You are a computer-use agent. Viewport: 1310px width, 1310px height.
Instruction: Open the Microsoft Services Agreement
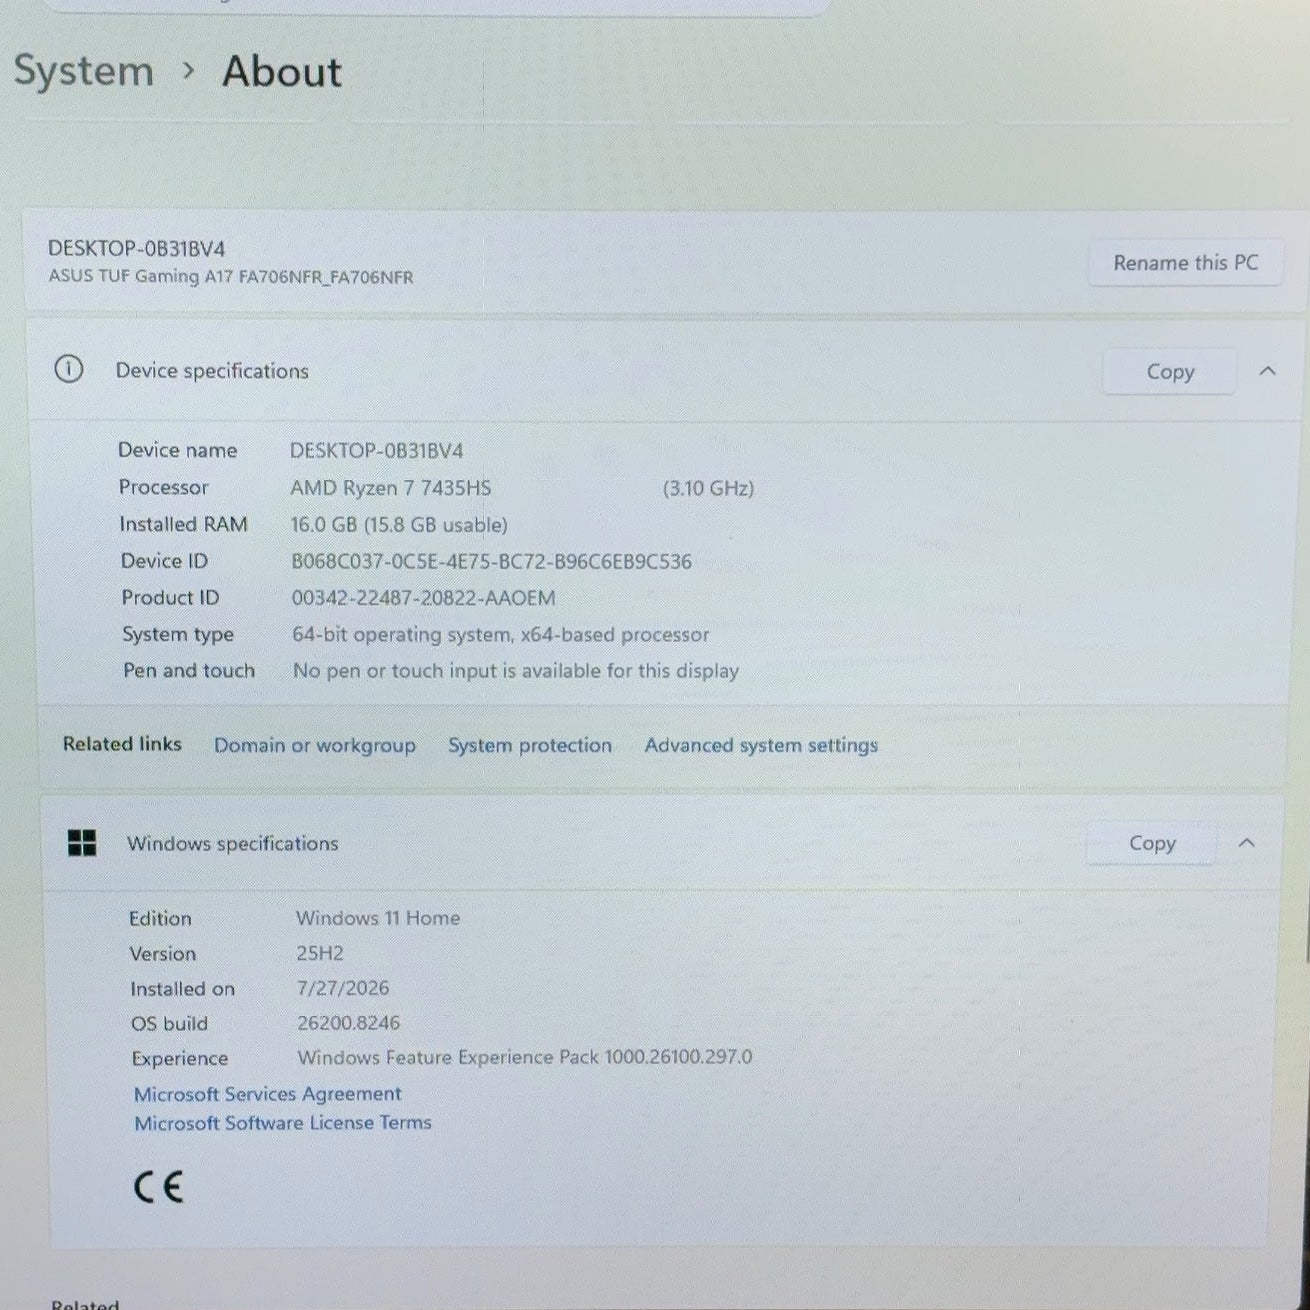pos(268,1094)
